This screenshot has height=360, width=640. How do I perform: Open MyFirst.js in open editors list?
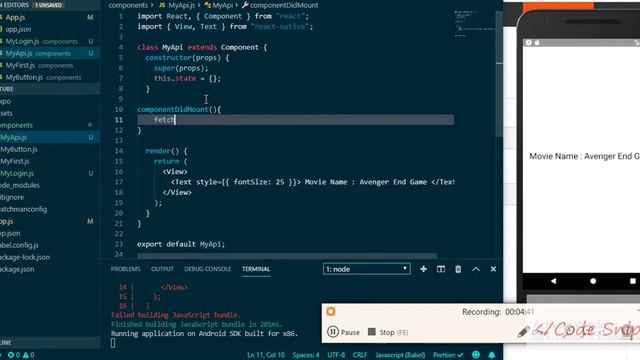[49, 65]
